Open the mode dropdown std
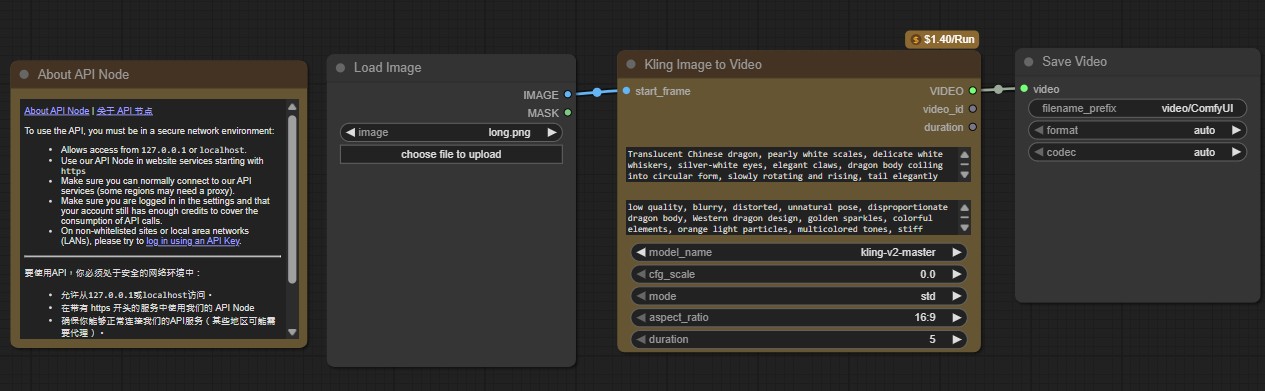 pos(800,296)
